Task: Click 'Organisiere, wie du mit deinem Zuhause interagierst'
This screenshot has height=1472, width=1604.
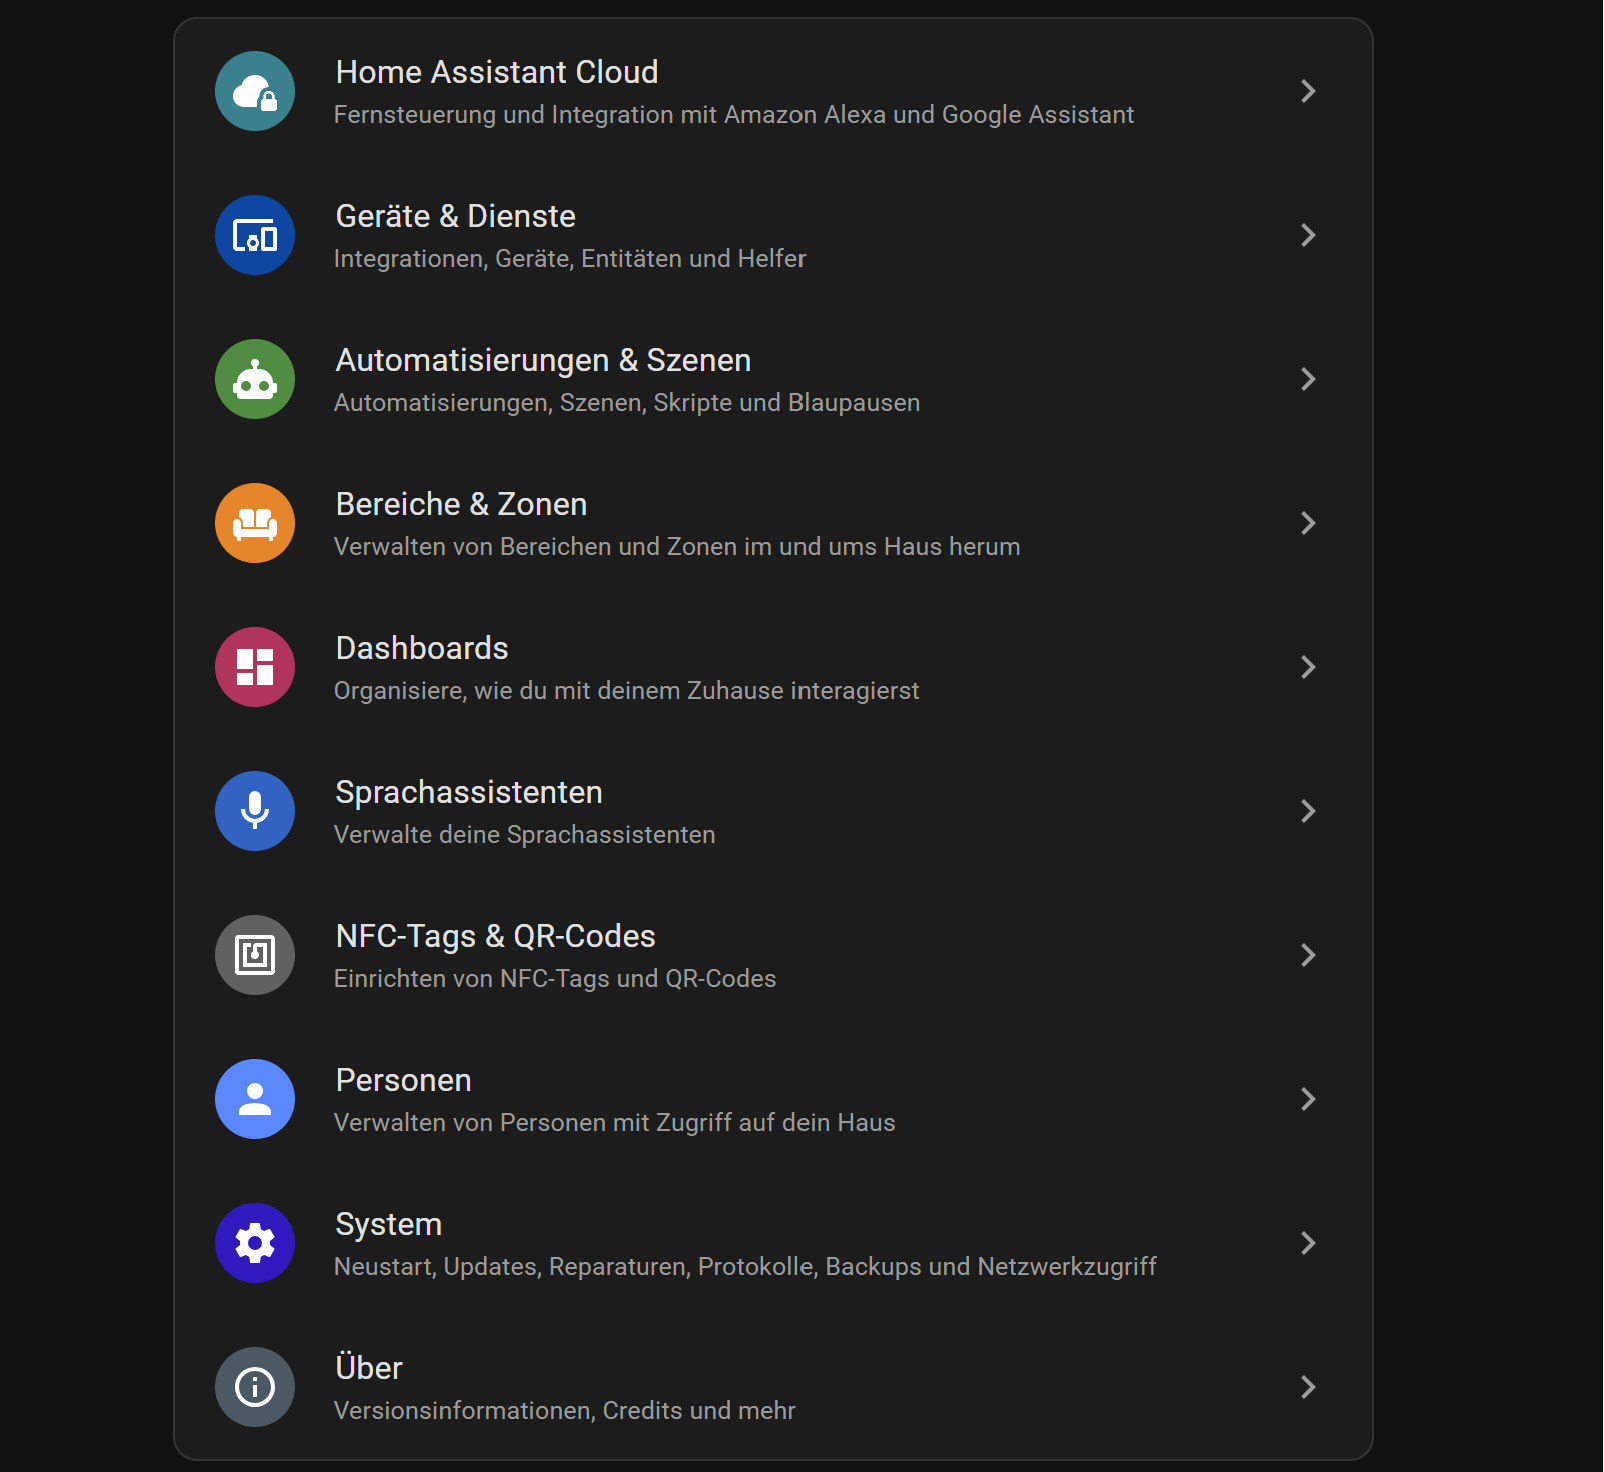Action: 626,691
